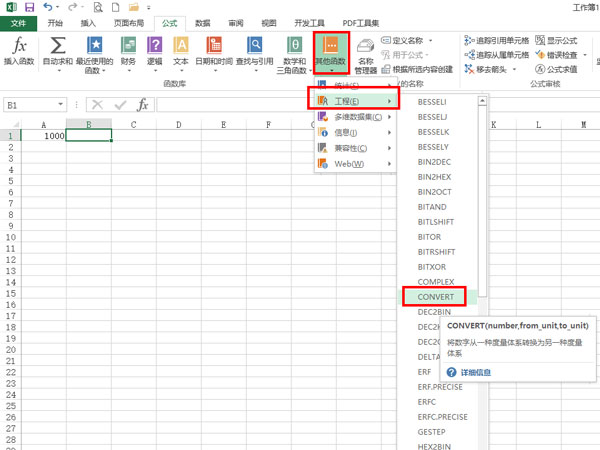
Task: Select CONVERT from the function list
Action: 436,298
